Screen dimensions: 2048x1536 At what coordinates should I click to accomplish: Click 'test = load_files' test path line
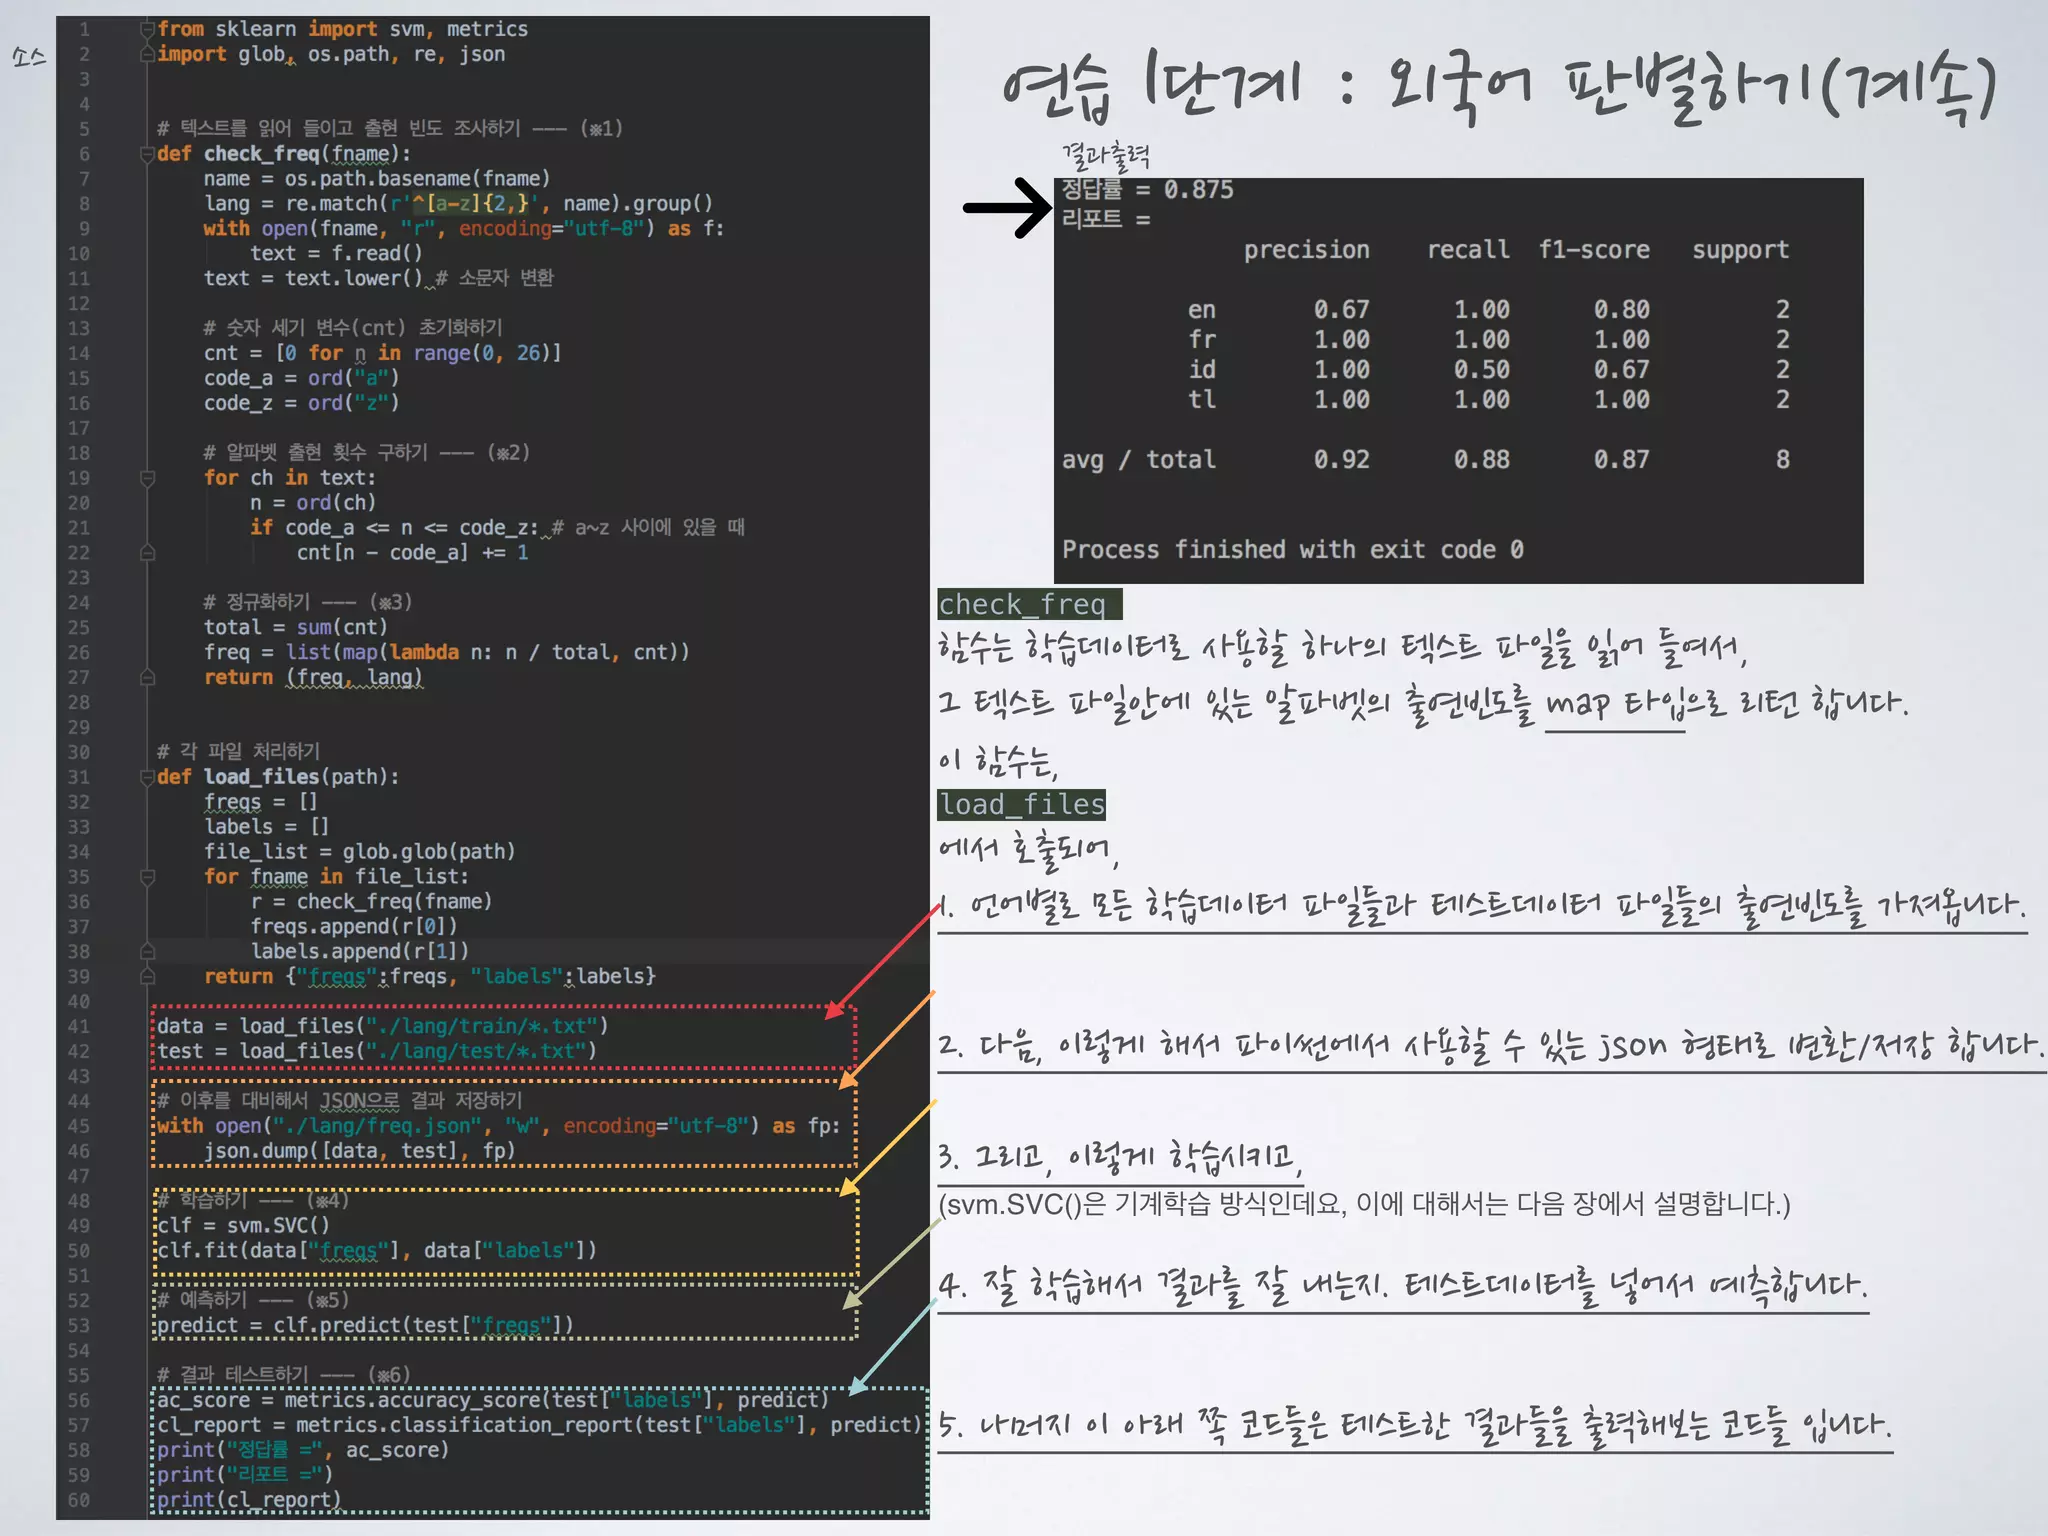coord(377,1051)
